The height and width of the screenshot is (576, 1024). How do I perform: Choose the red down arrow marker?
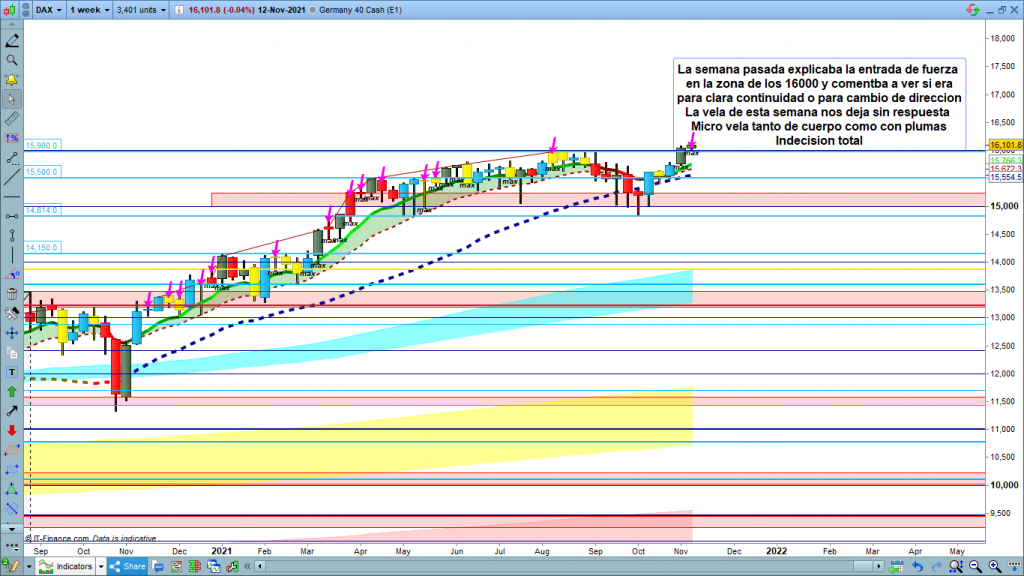pyautogui.click(x=11, y=430)
